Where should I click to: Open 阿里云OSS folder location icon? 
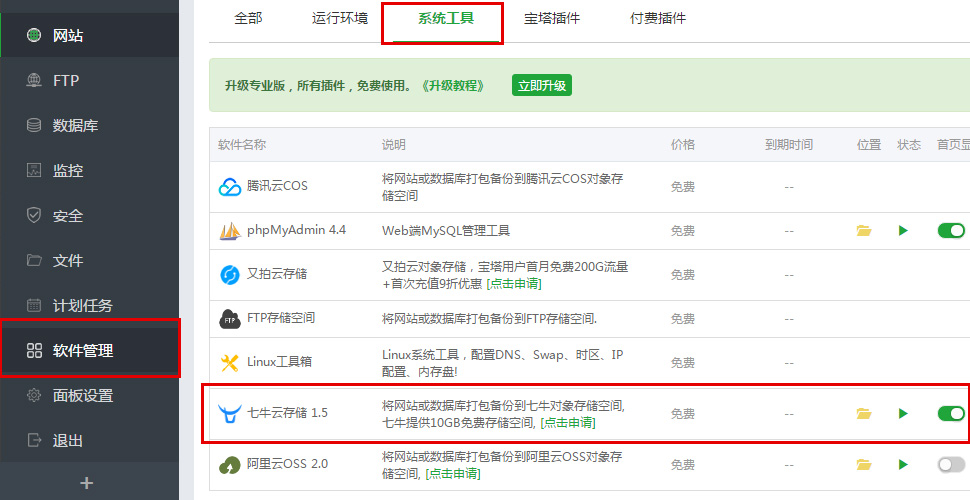pyautogui.click(x=864, y=464)
